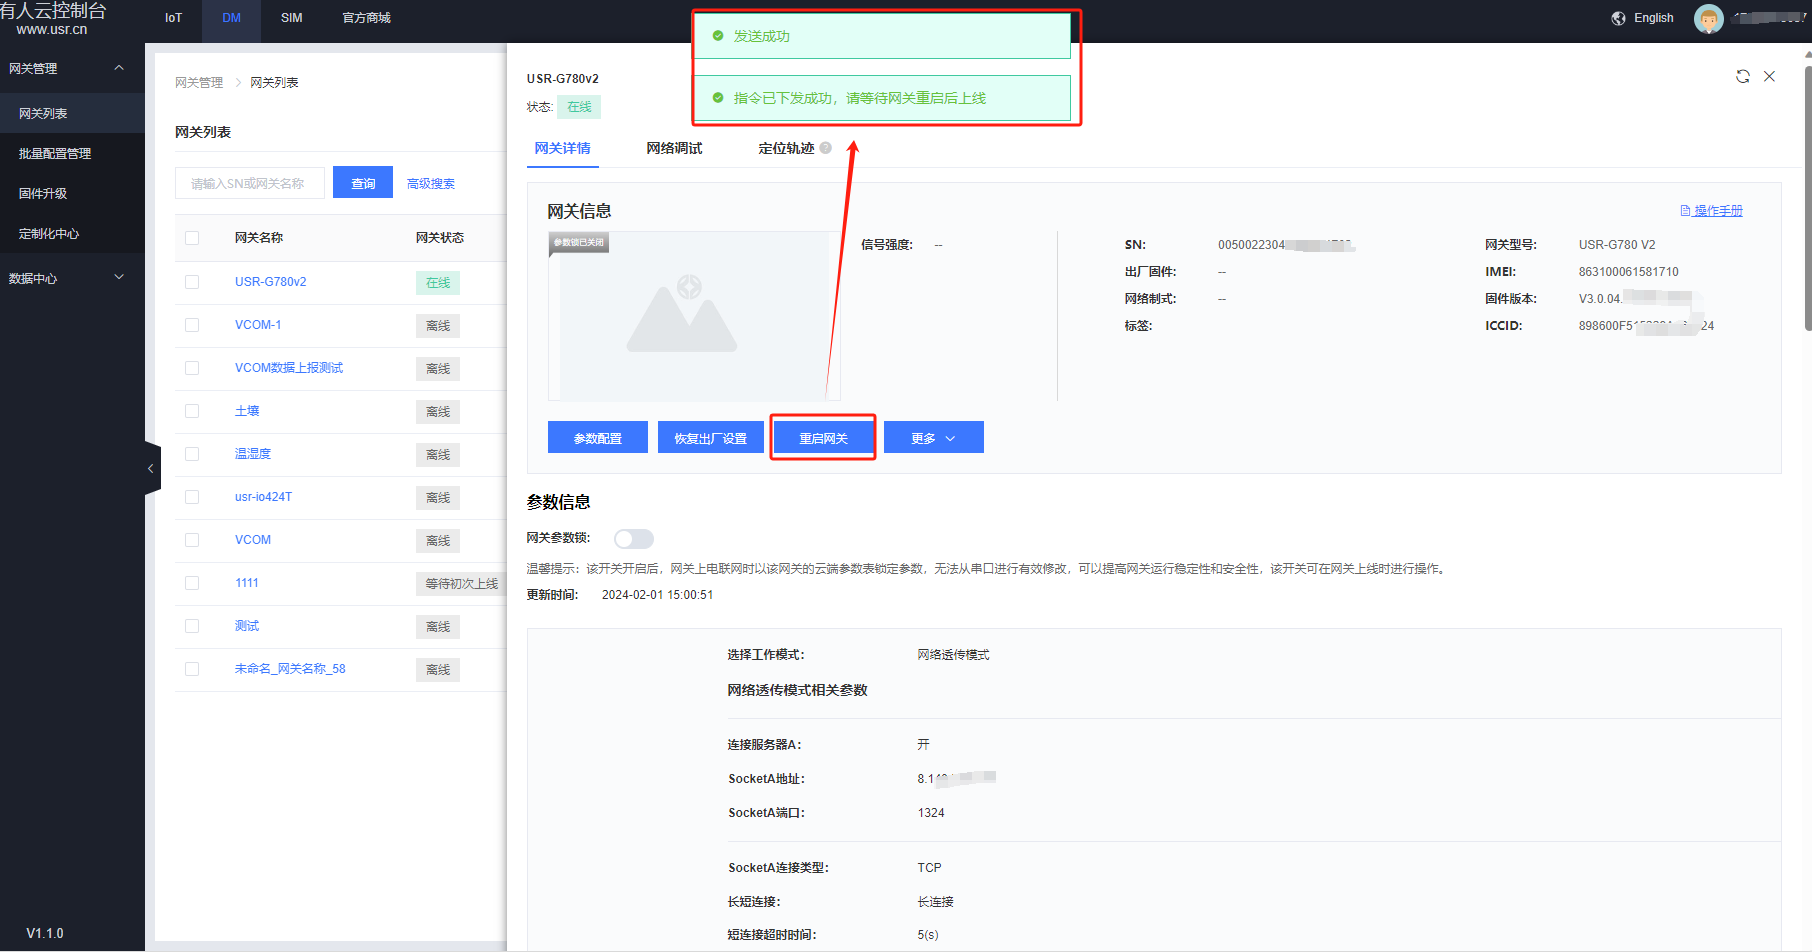Check the box for USR-G780v2 row

192,282
